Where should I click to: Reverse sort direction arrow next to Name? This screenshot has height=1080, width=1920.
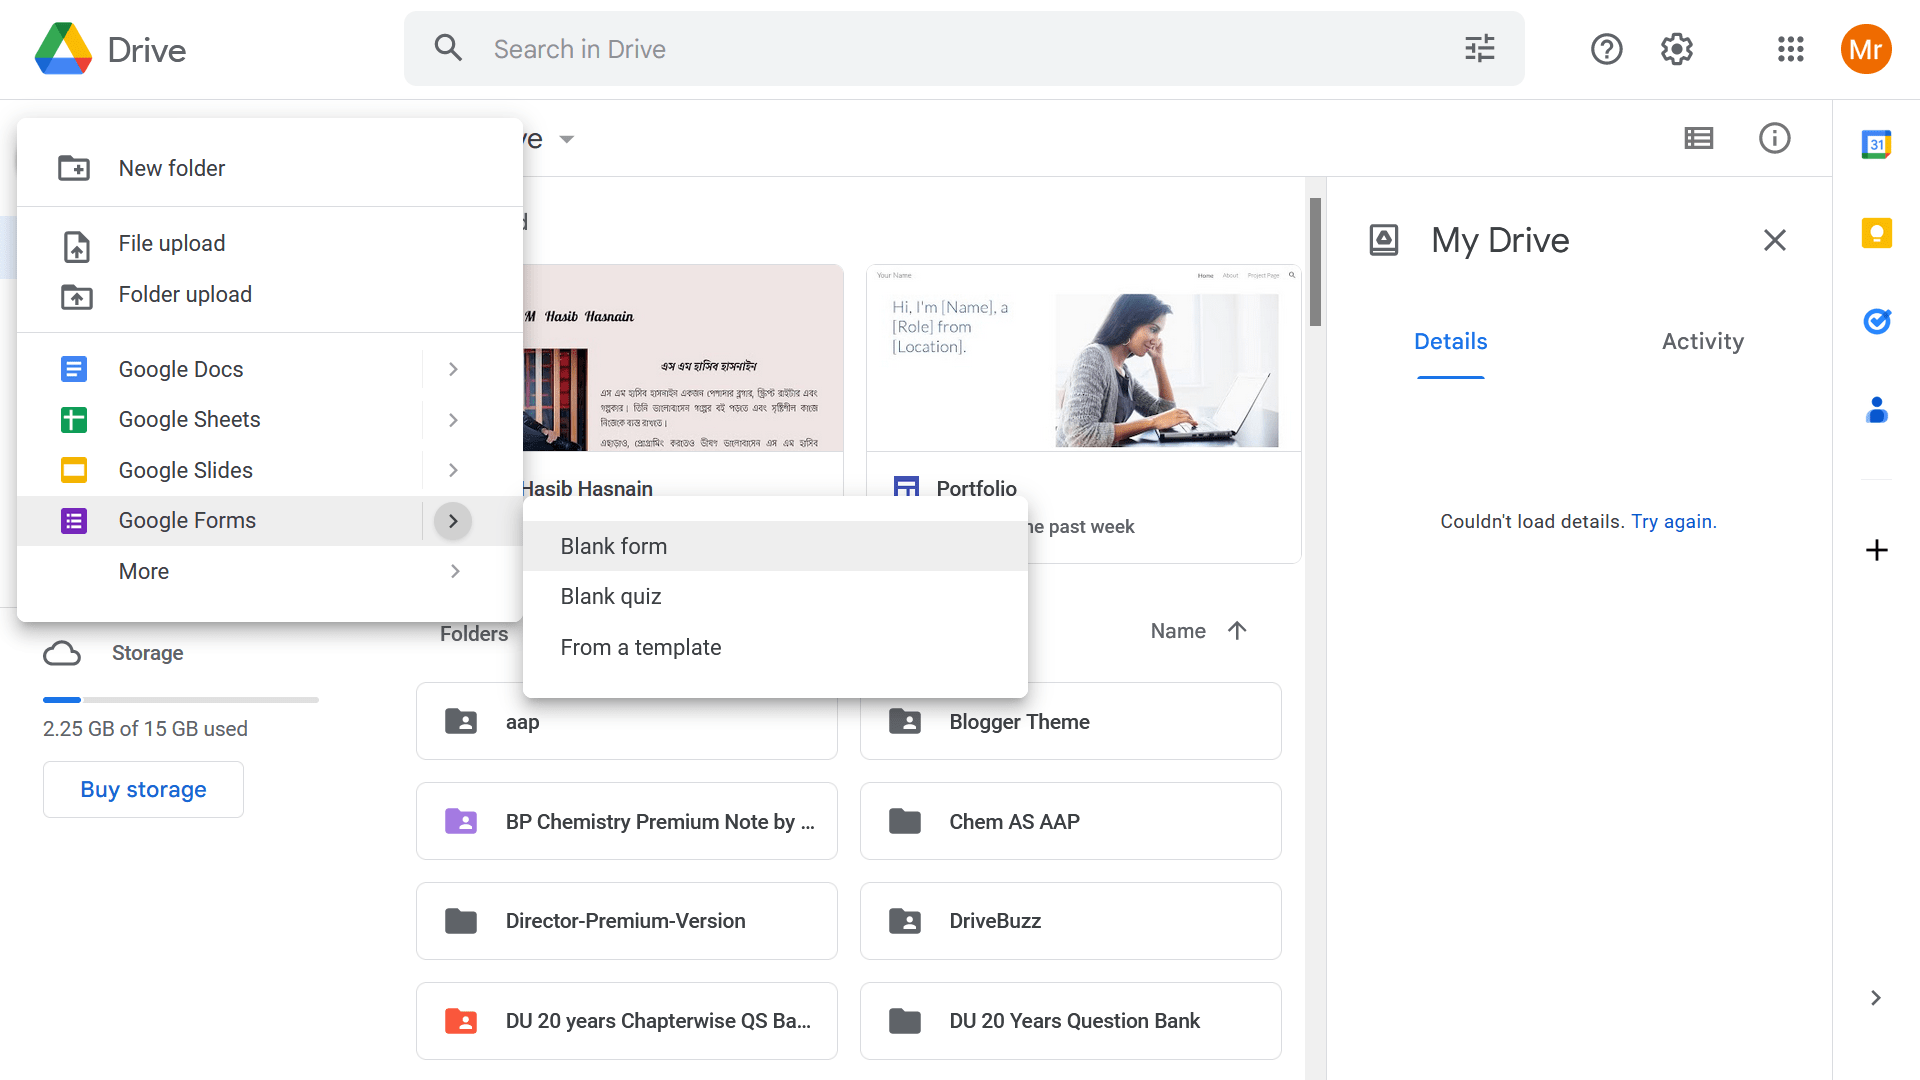coord(1237,631)
